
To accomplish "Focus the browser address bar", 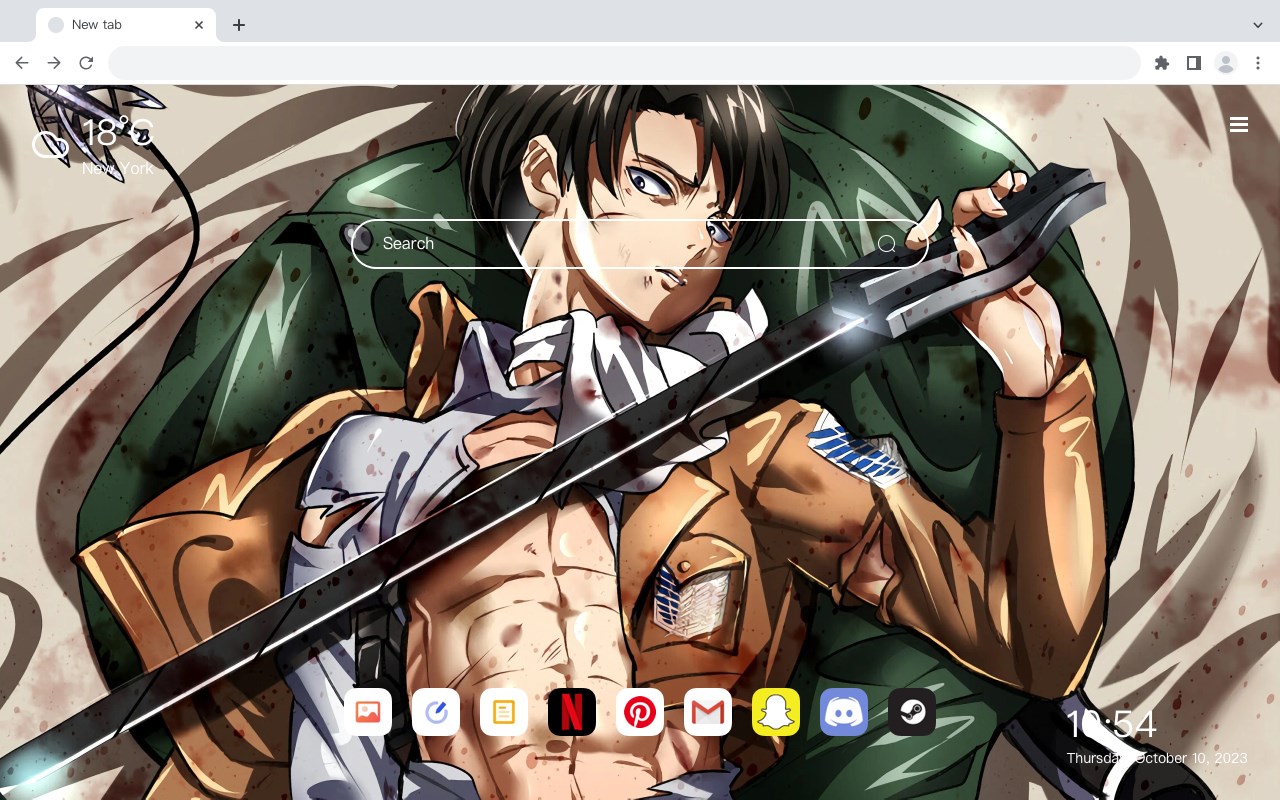I will pos(624,63).
